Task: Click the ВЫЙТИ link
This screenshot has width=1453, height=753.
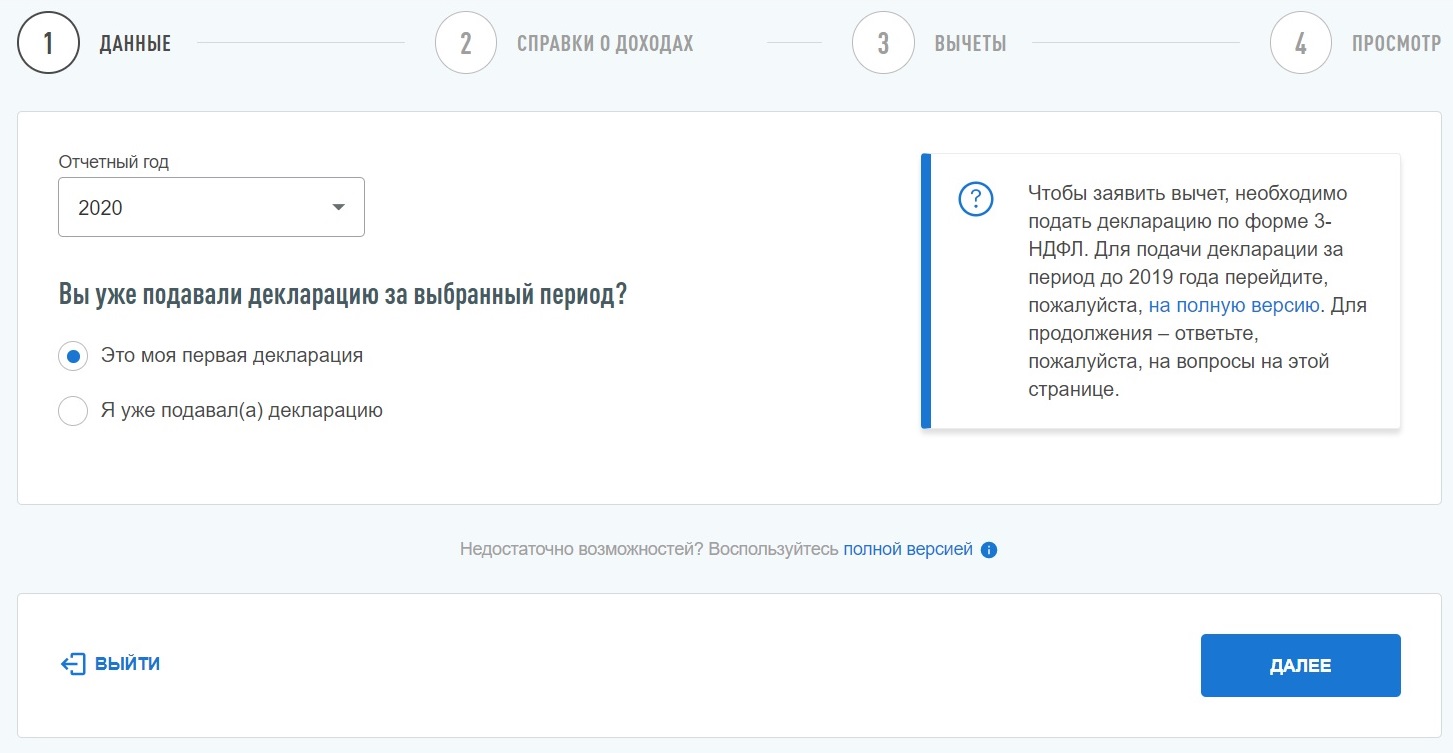Action: tap(127, 664)
